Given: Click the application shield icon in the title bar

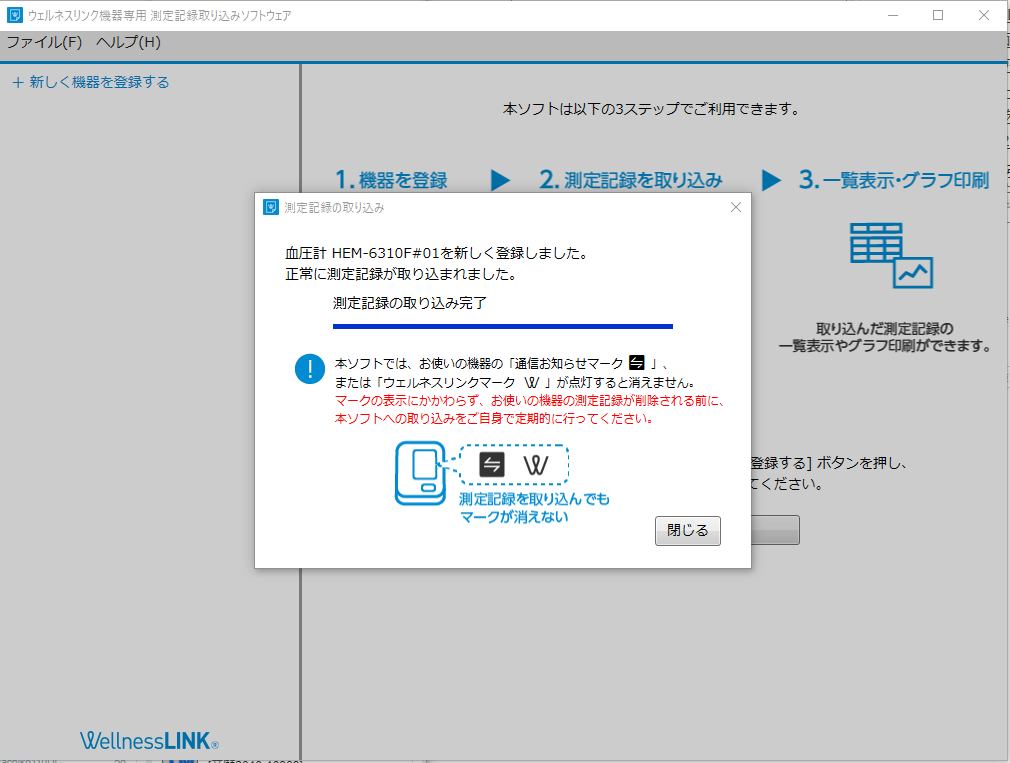Looking at the screenshot, I should tap(14, 14).
